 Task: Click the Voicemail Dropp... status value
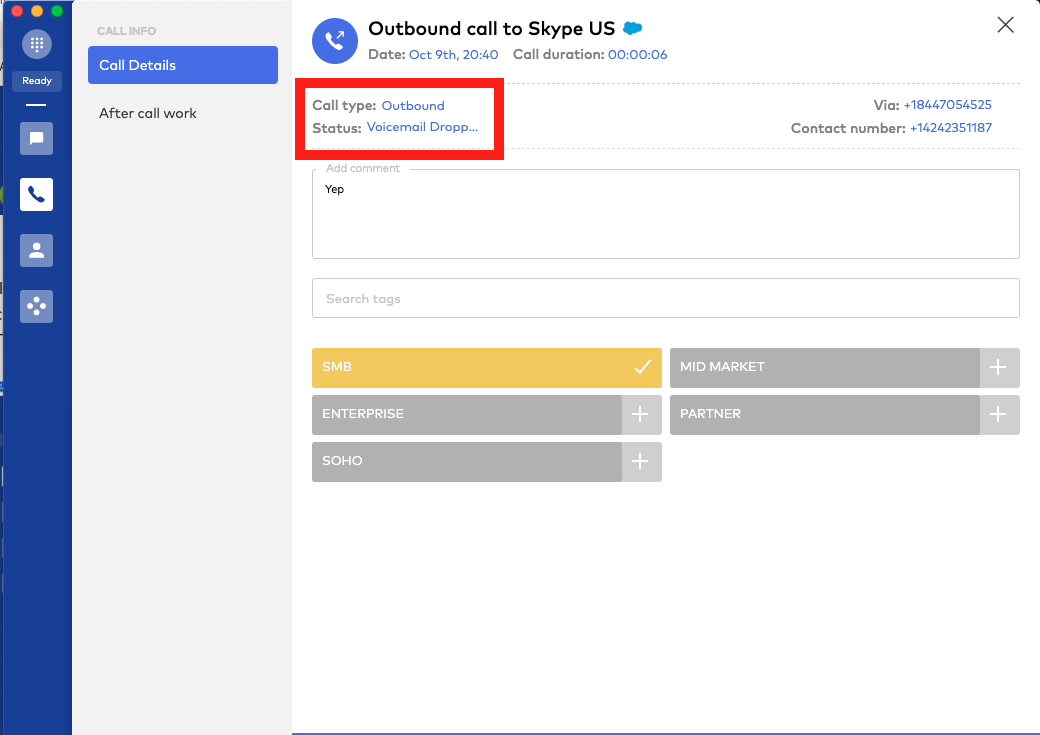pyautogui.click(x=422, y=127)
